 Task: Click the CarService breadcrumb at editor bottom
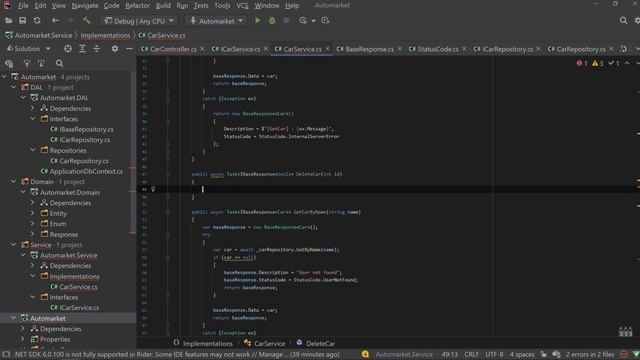[264, 343]
